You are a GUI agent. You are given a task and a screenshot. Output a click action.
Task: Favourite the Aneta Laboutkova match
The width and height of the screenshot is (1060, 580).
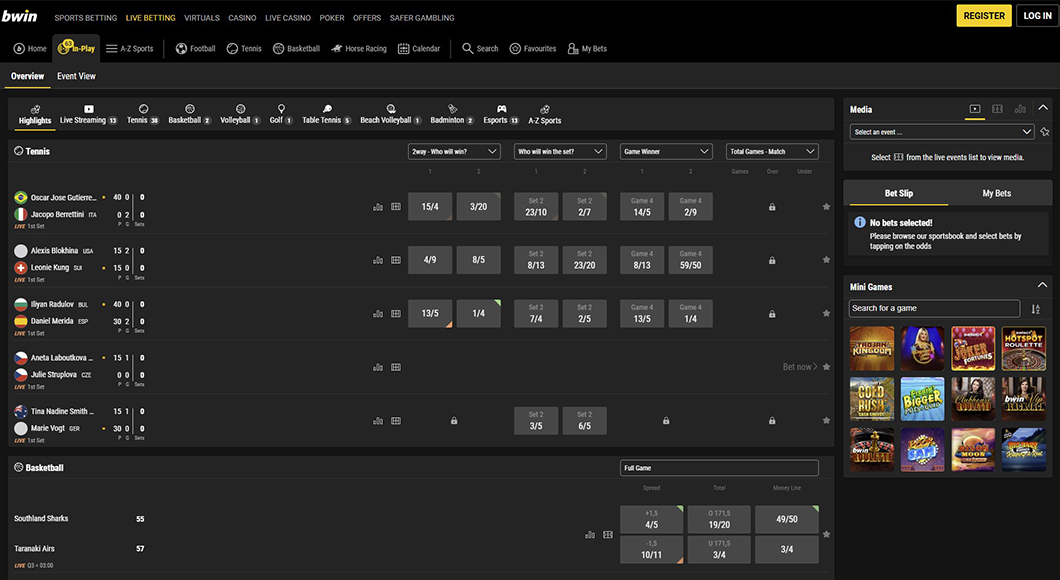pos(826,367)
